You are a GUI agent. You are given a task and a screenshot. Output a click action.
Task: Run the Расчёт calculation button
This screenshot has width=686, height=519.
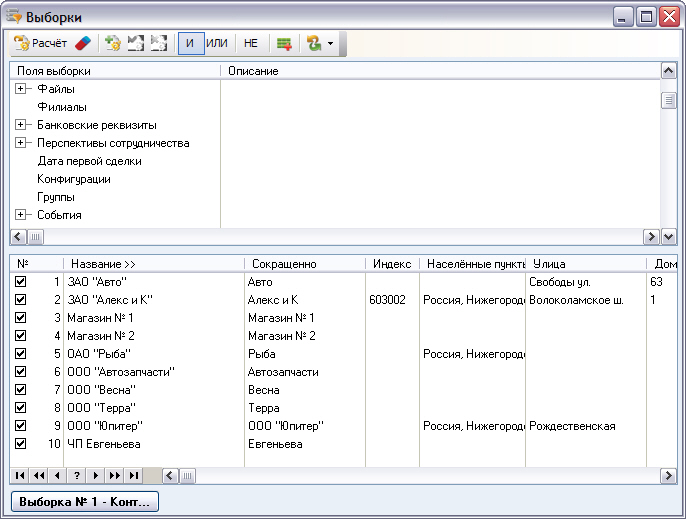pyautogui.click(x=40, y=43)
